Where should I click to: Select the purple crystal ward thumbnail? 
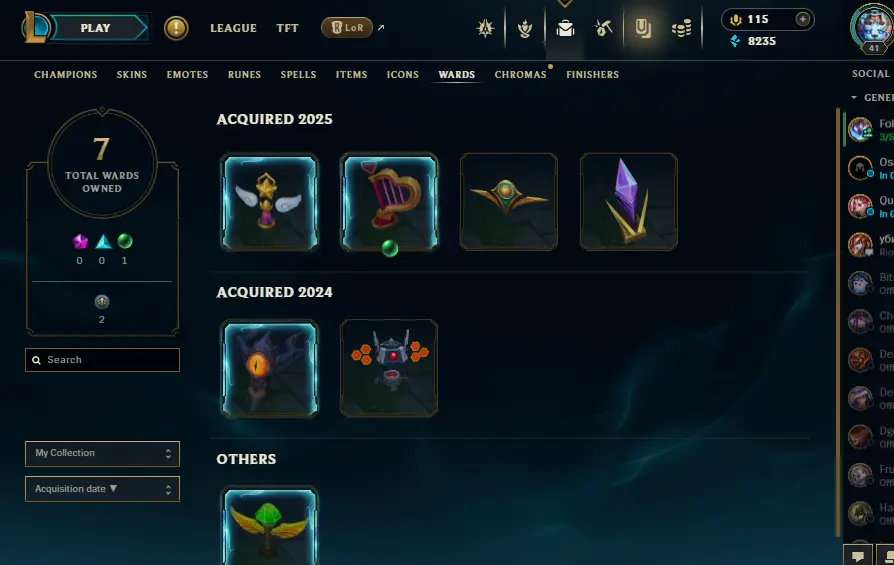pos(629,202)
